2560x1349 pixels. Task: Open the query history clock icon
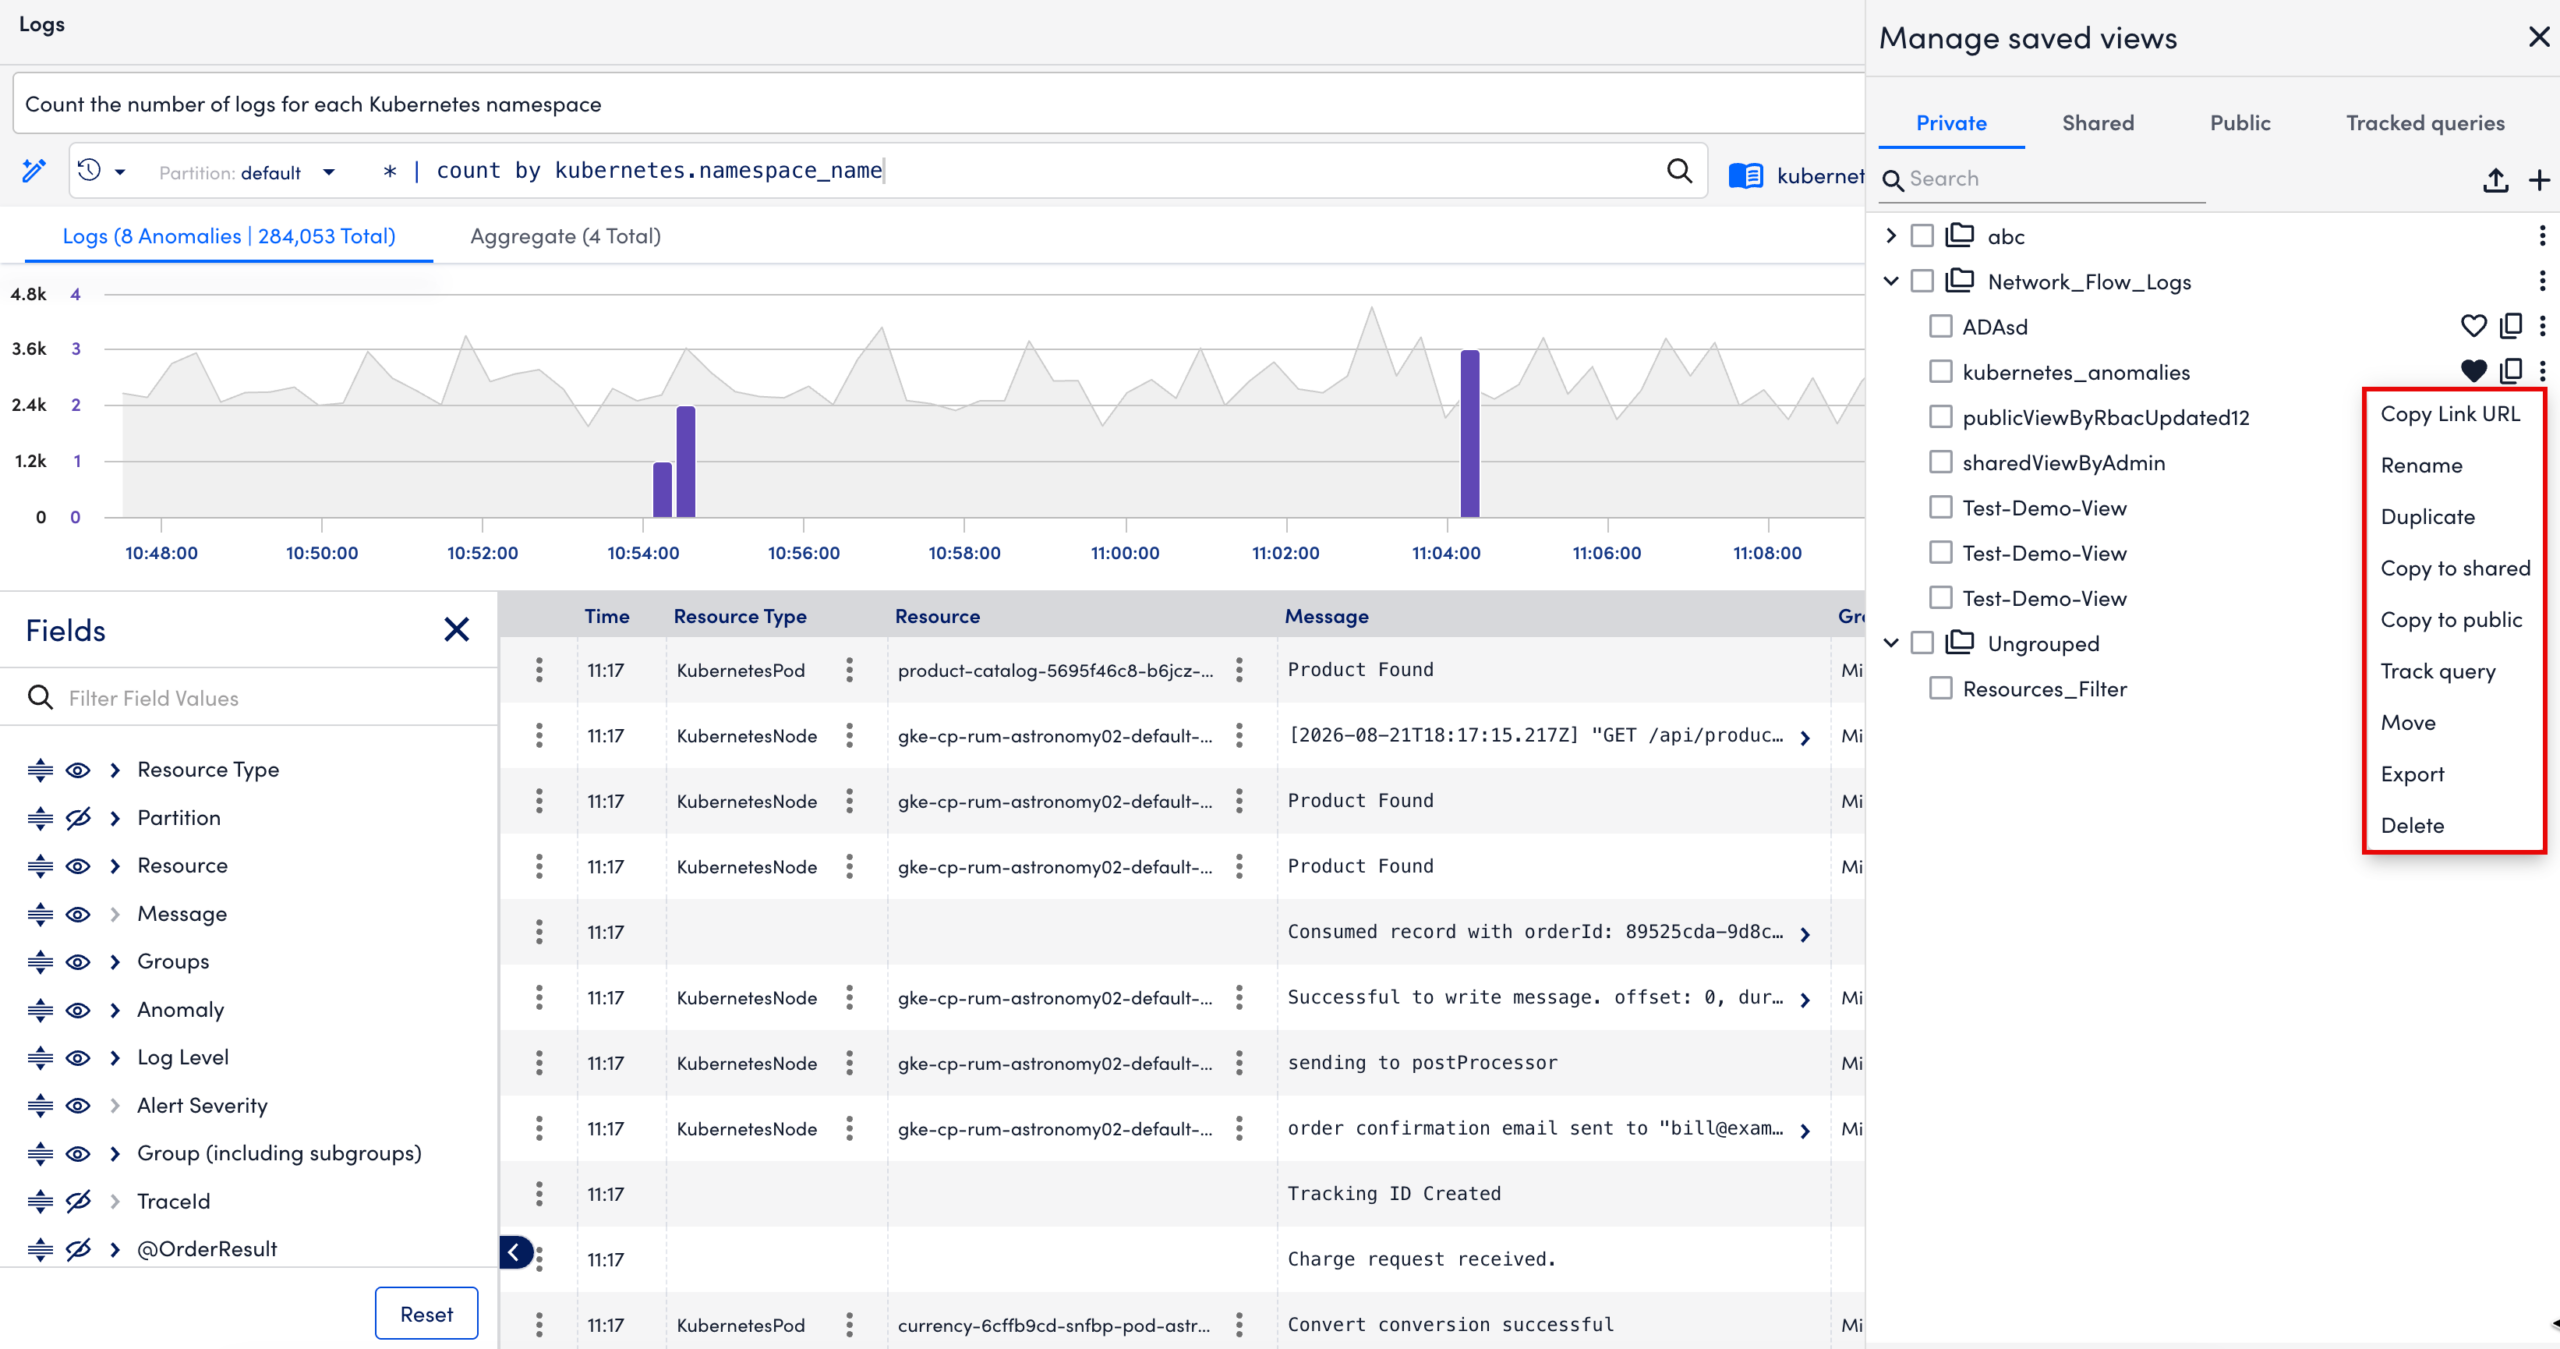click(90, 171)
